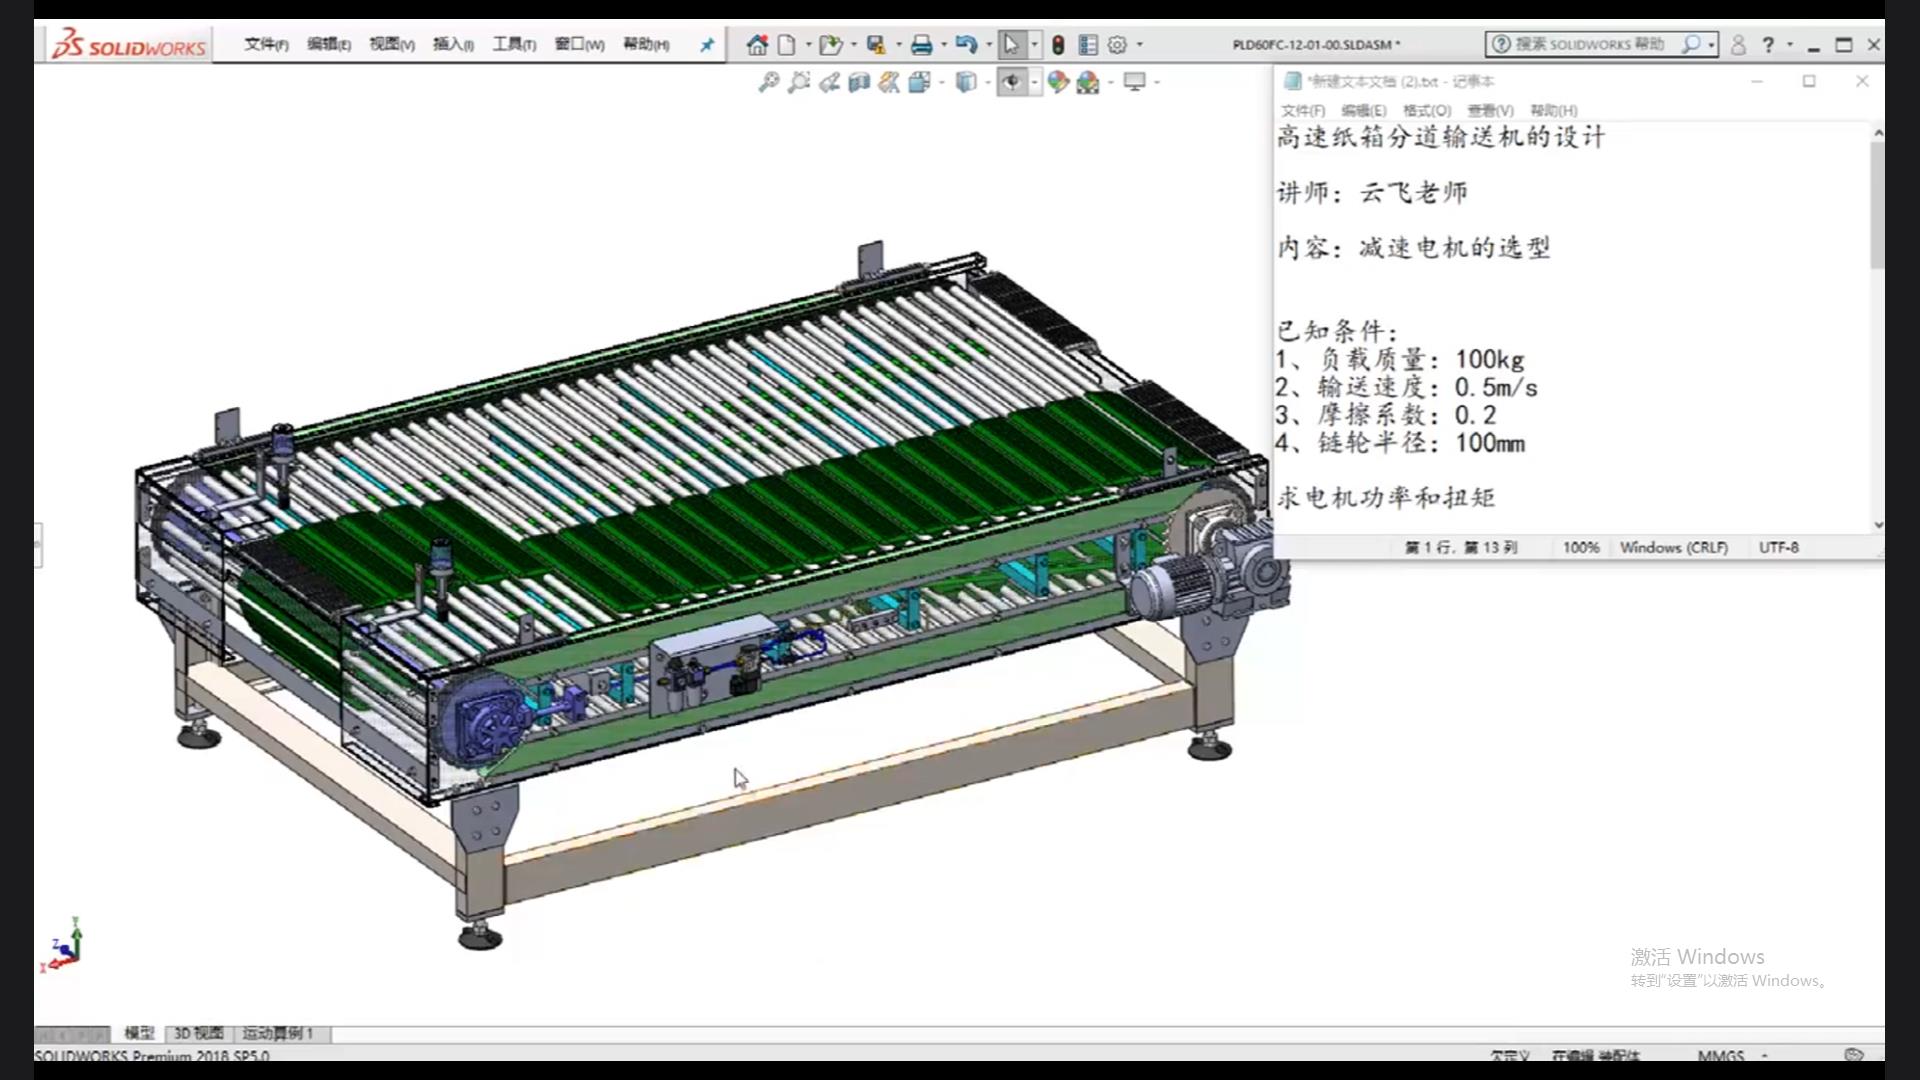Click the 100% zoom level in Notepad status bar
Screen dimensions: 1920x1080
[1581, 548]
